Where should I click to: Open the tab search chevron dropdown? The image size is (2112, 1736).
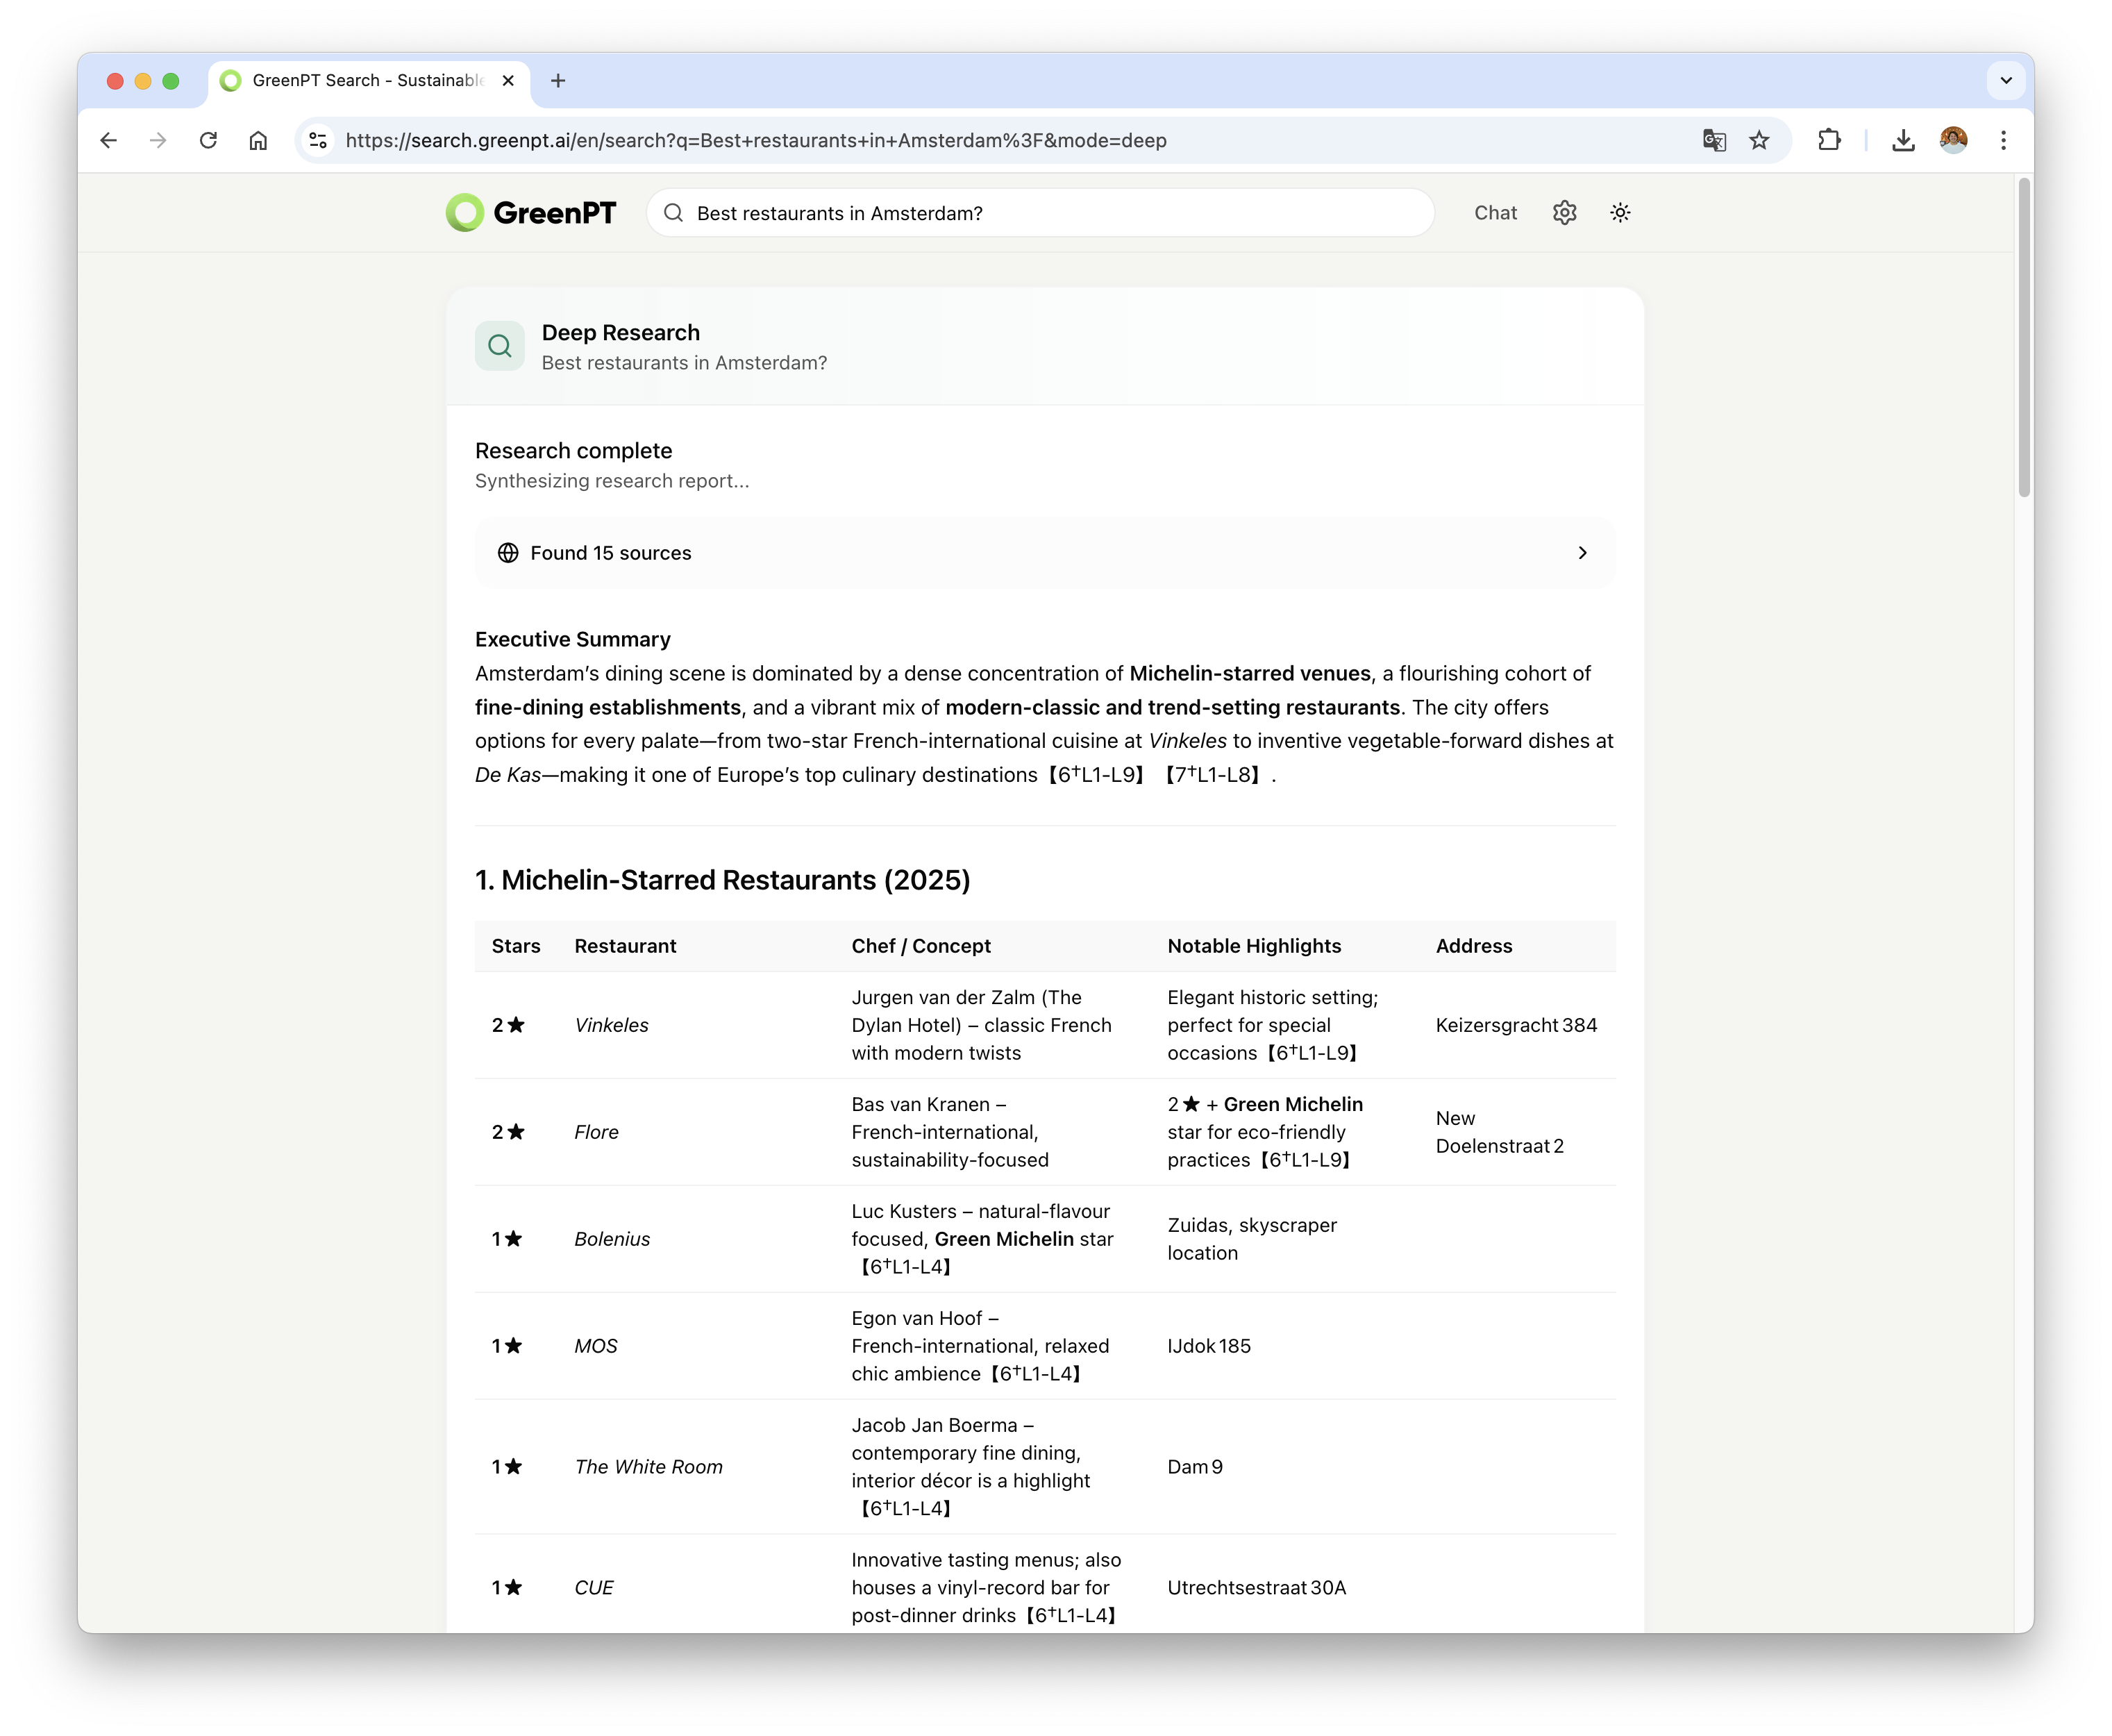click(x=2005, y=81)
